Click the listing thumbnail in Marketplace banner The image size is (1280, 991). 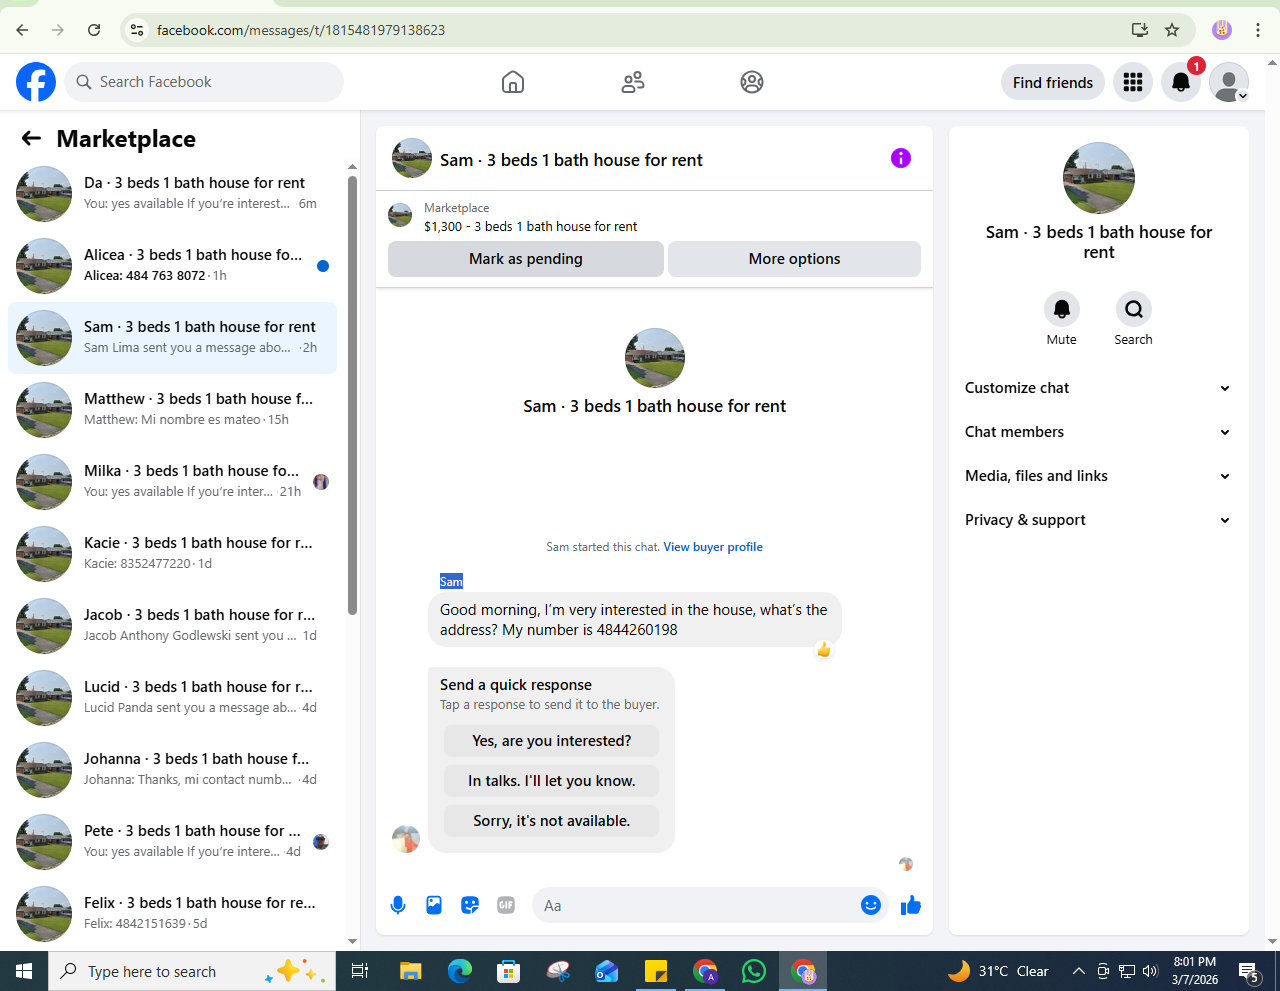pyautogui.click(x=400, y=215)
